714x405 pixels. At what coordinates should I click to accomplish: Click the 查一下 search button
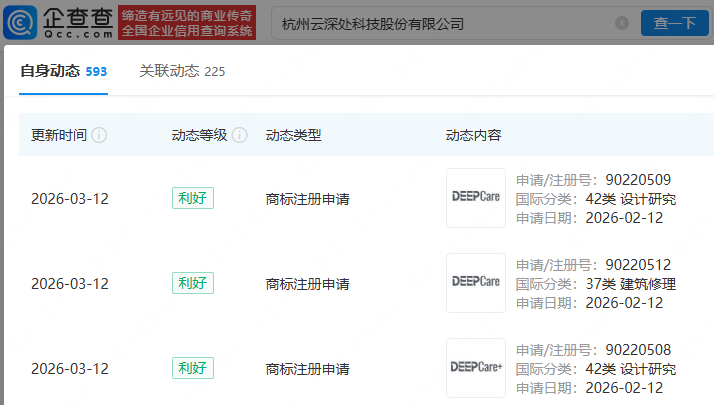pyautogui.click(x=675, y=23)
